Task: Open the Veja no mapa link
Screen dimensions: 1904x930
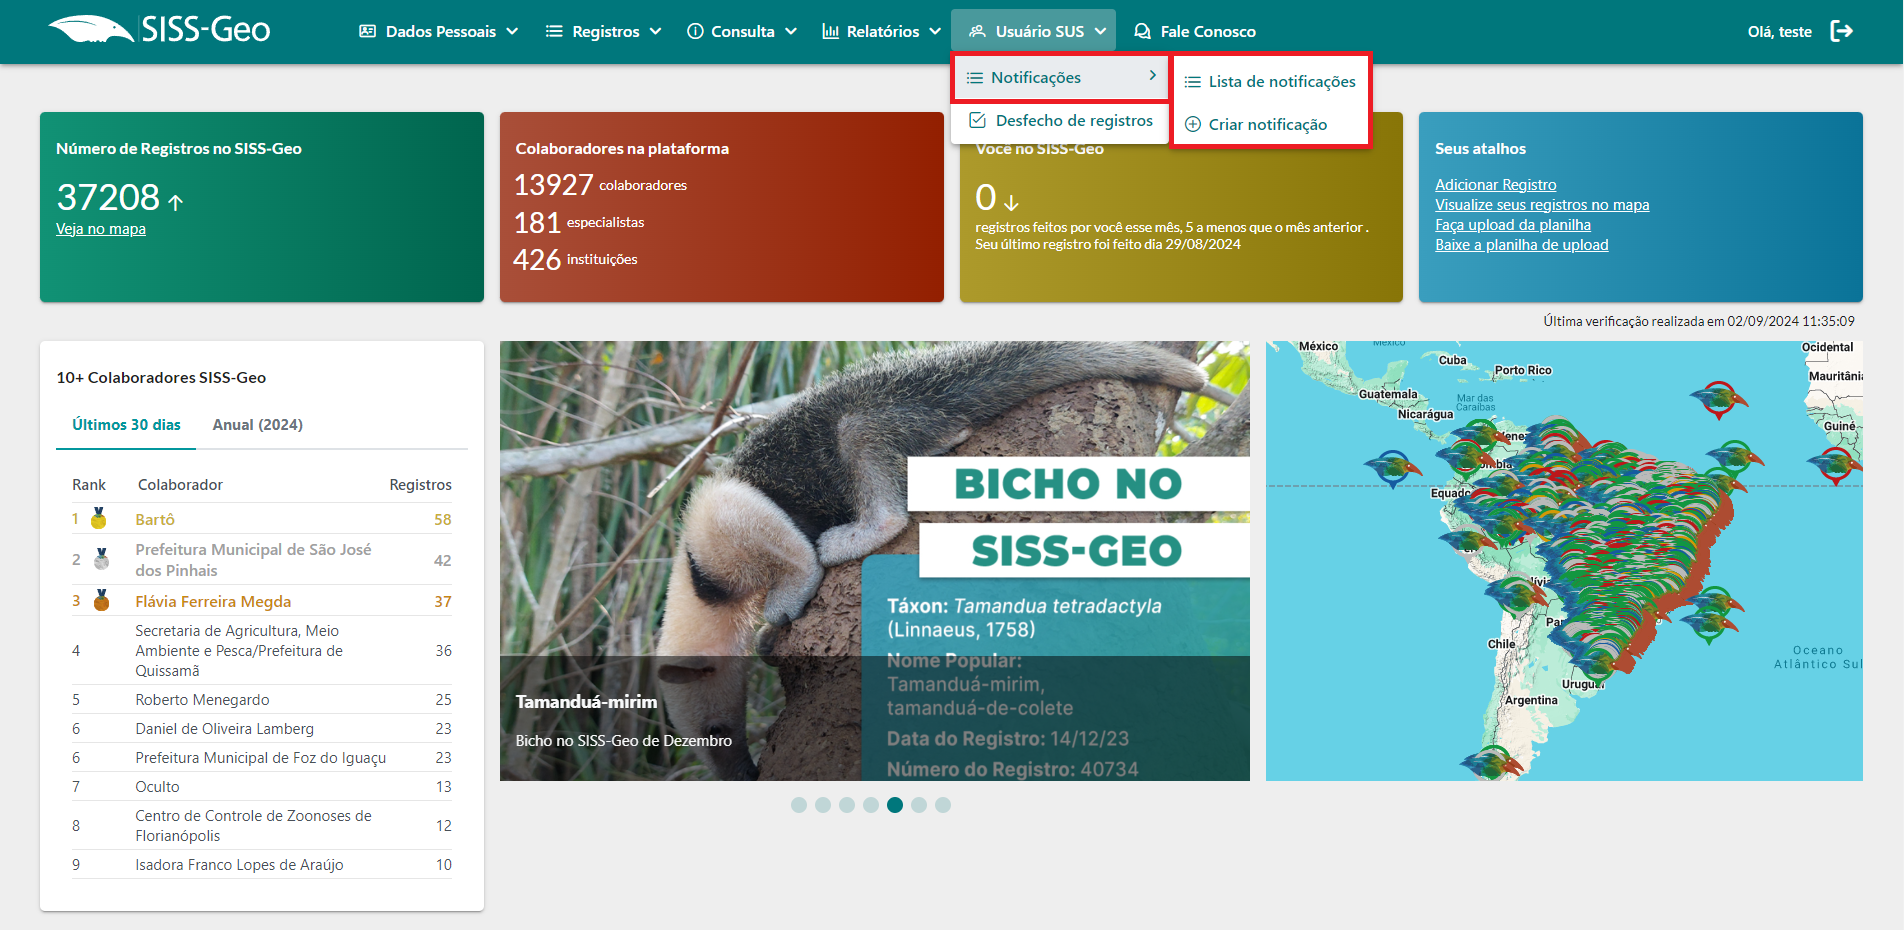Action: 101,229
